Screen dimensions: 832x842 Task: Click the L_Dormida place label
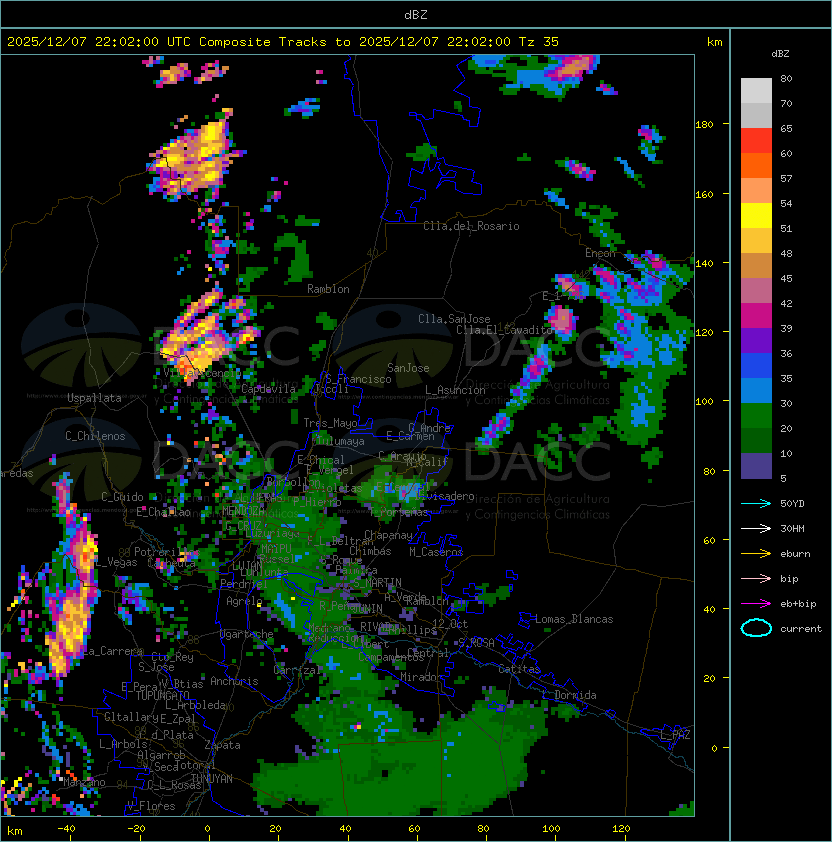569,695
